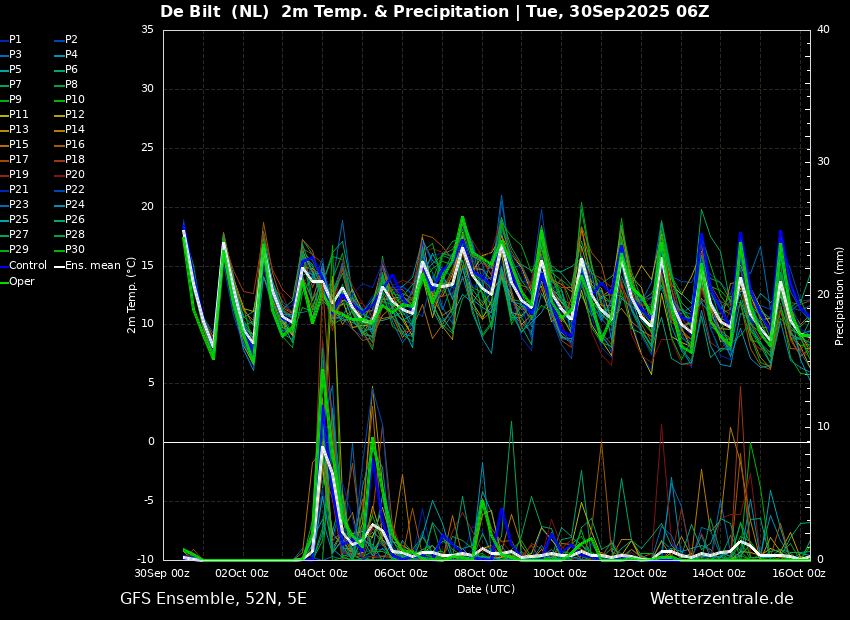Image resolution: width=850 pixels, height=620 pixels.
Task: Click the 2m Temp. (°C) axis label
Action: tap(131, 295)
